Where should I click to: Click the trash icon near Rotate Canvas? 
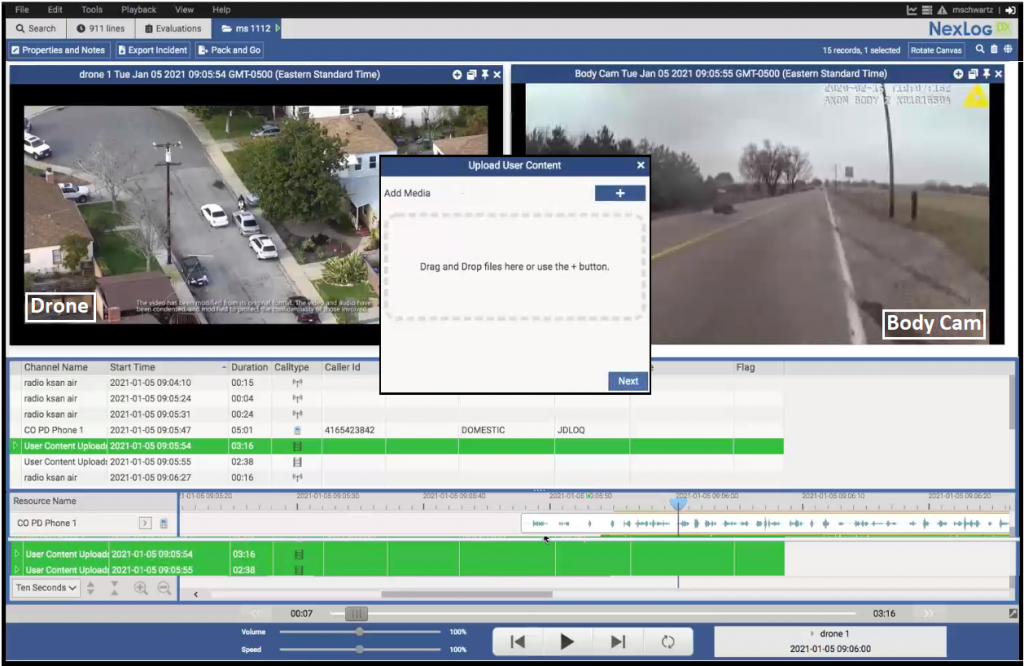994,49
